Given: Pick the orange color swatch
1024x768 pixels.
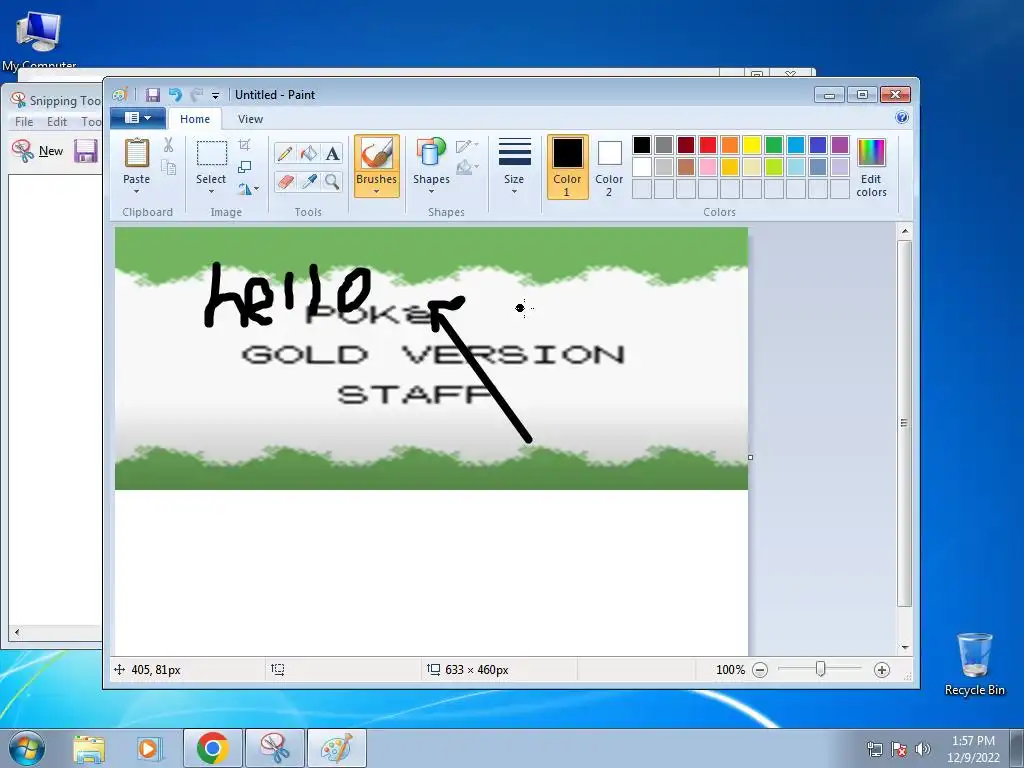Looking at the screenshot, I should coord(730,144).
